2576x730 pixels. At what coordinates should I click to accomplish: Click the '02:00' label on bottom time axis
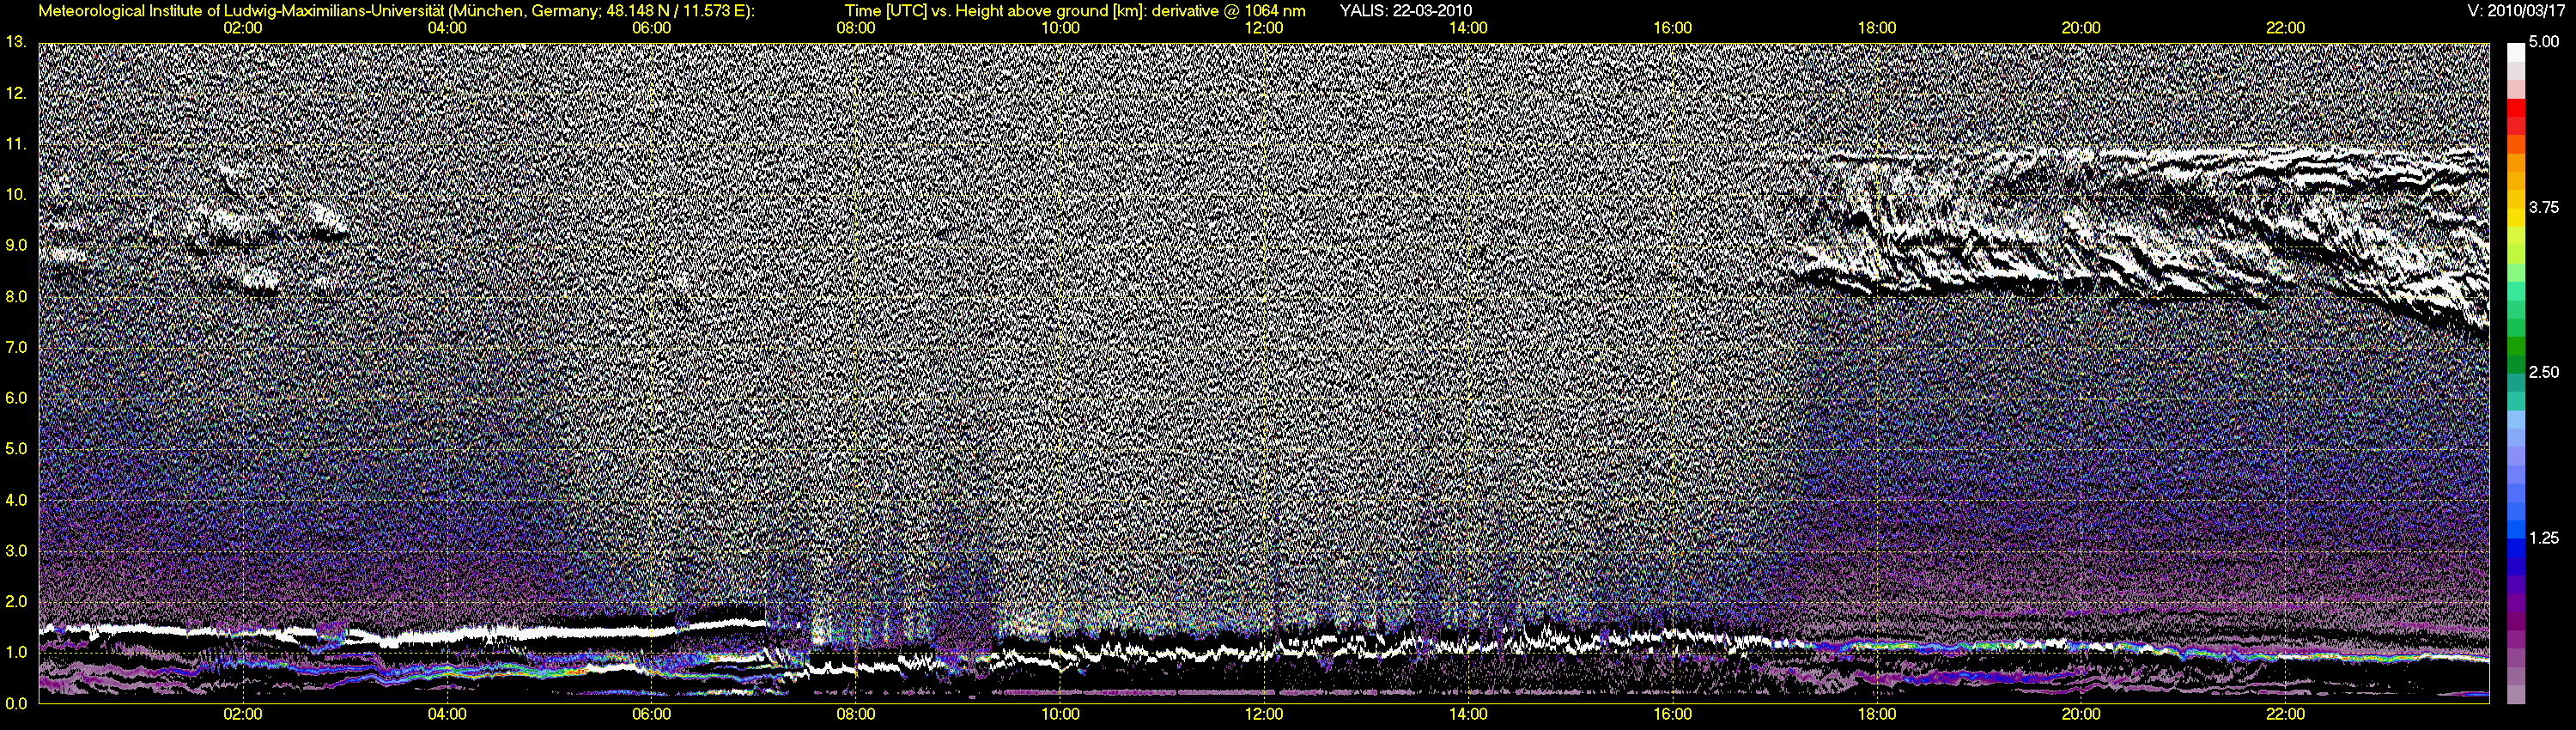[243, 715]
